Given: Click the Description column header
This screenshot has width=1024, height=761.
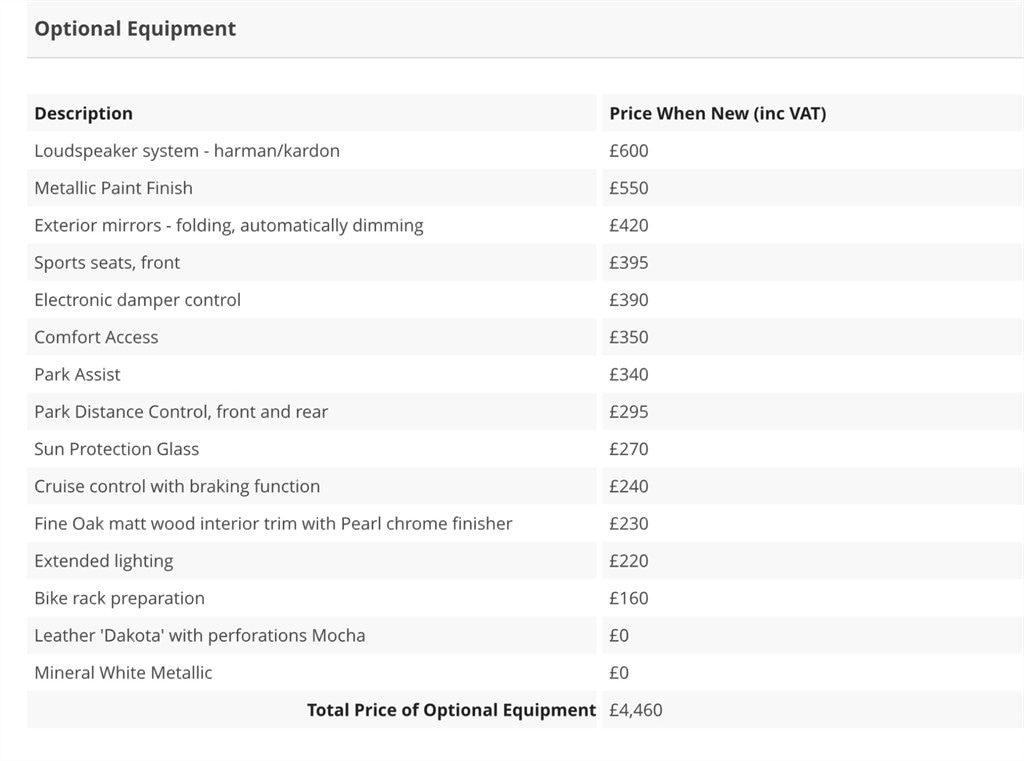Looking at the screenshot, I should [83, 113].
